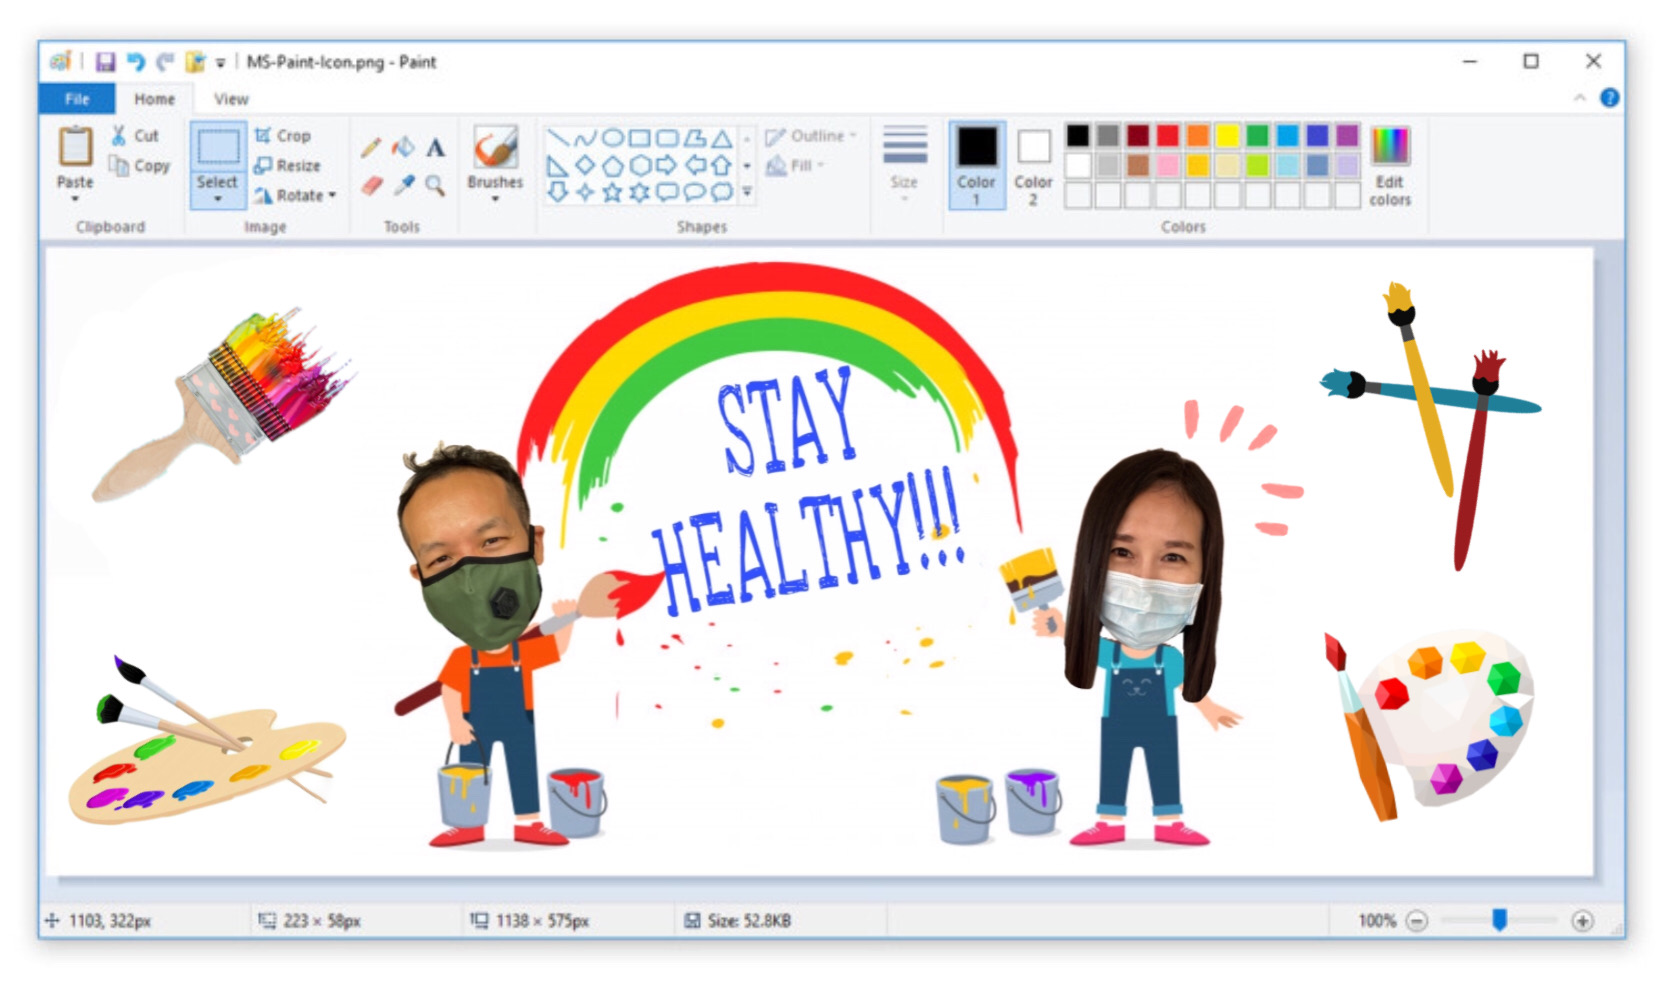Save the file from quick access toolbar
Image resolution: width=1668 pixels, height=990 pixels.
coord(105,62)
